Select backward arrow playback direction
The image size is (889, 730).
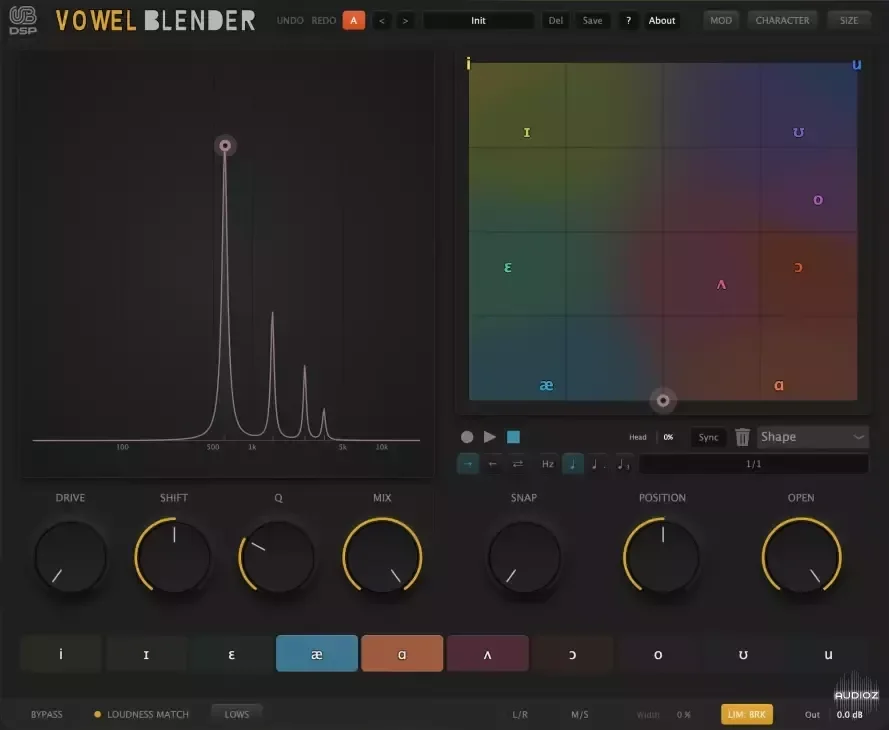[x=493, y=464]
